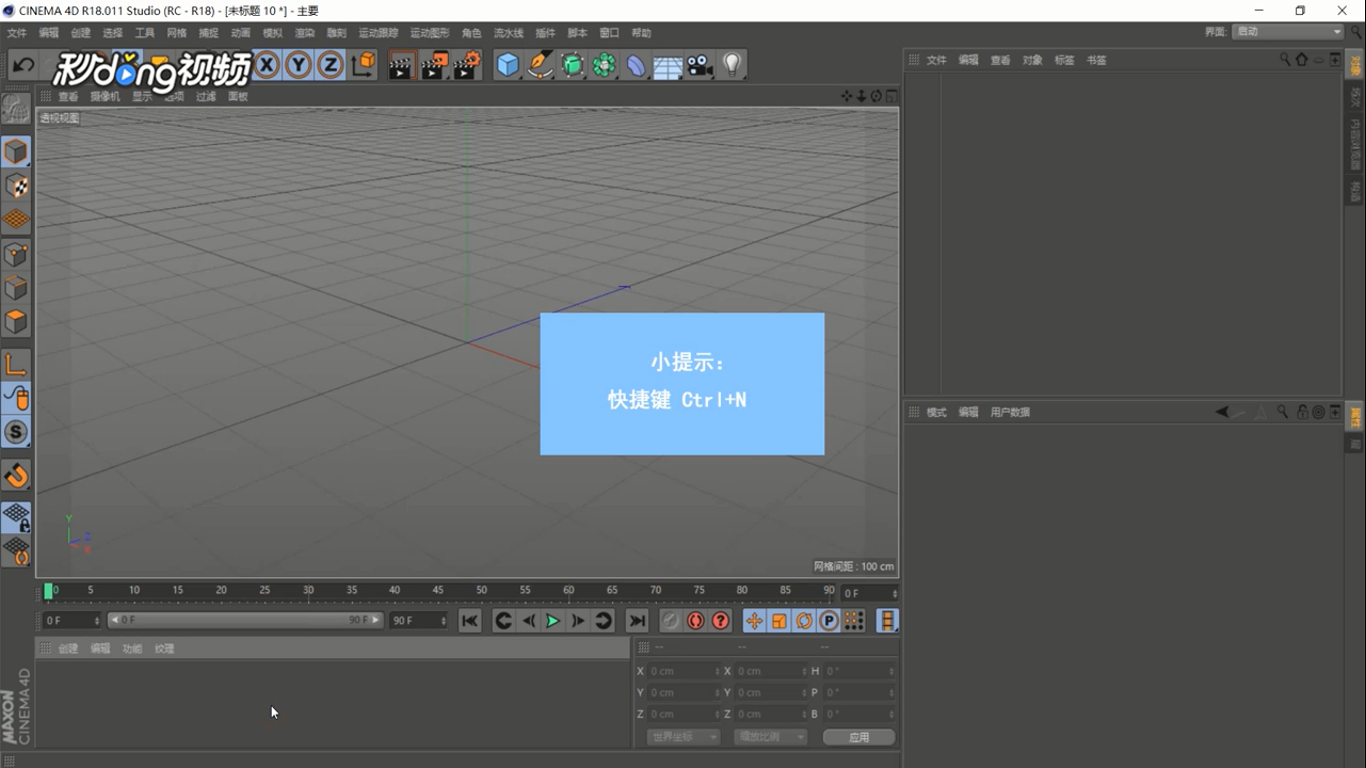Step to previous frame

click(x=528, y=621)
